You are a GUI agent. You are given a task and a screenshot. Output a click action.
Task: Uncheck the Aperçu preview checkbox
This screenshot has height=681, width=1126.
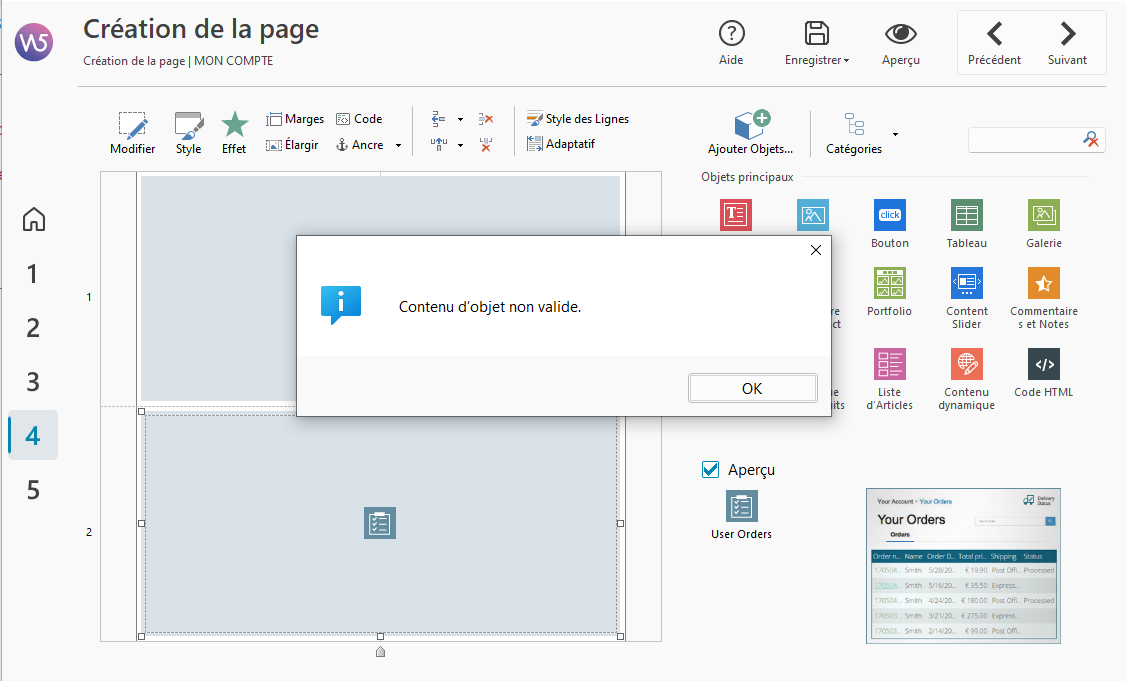[x=711, y=470]
